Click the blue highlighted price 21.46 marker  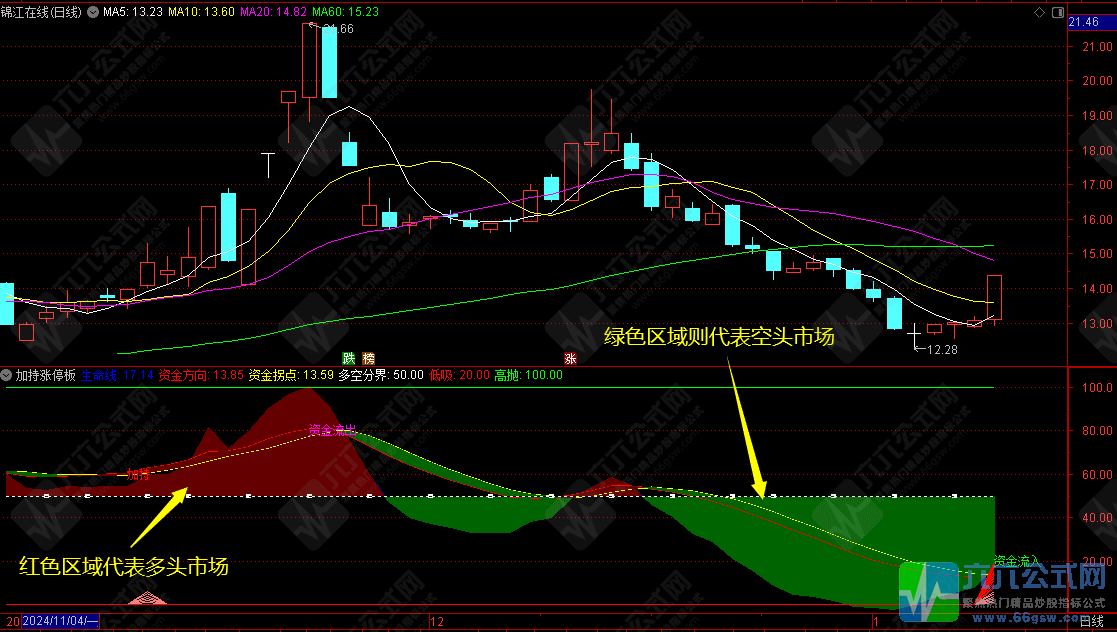pyautogui.click(x=1088, y=21)
